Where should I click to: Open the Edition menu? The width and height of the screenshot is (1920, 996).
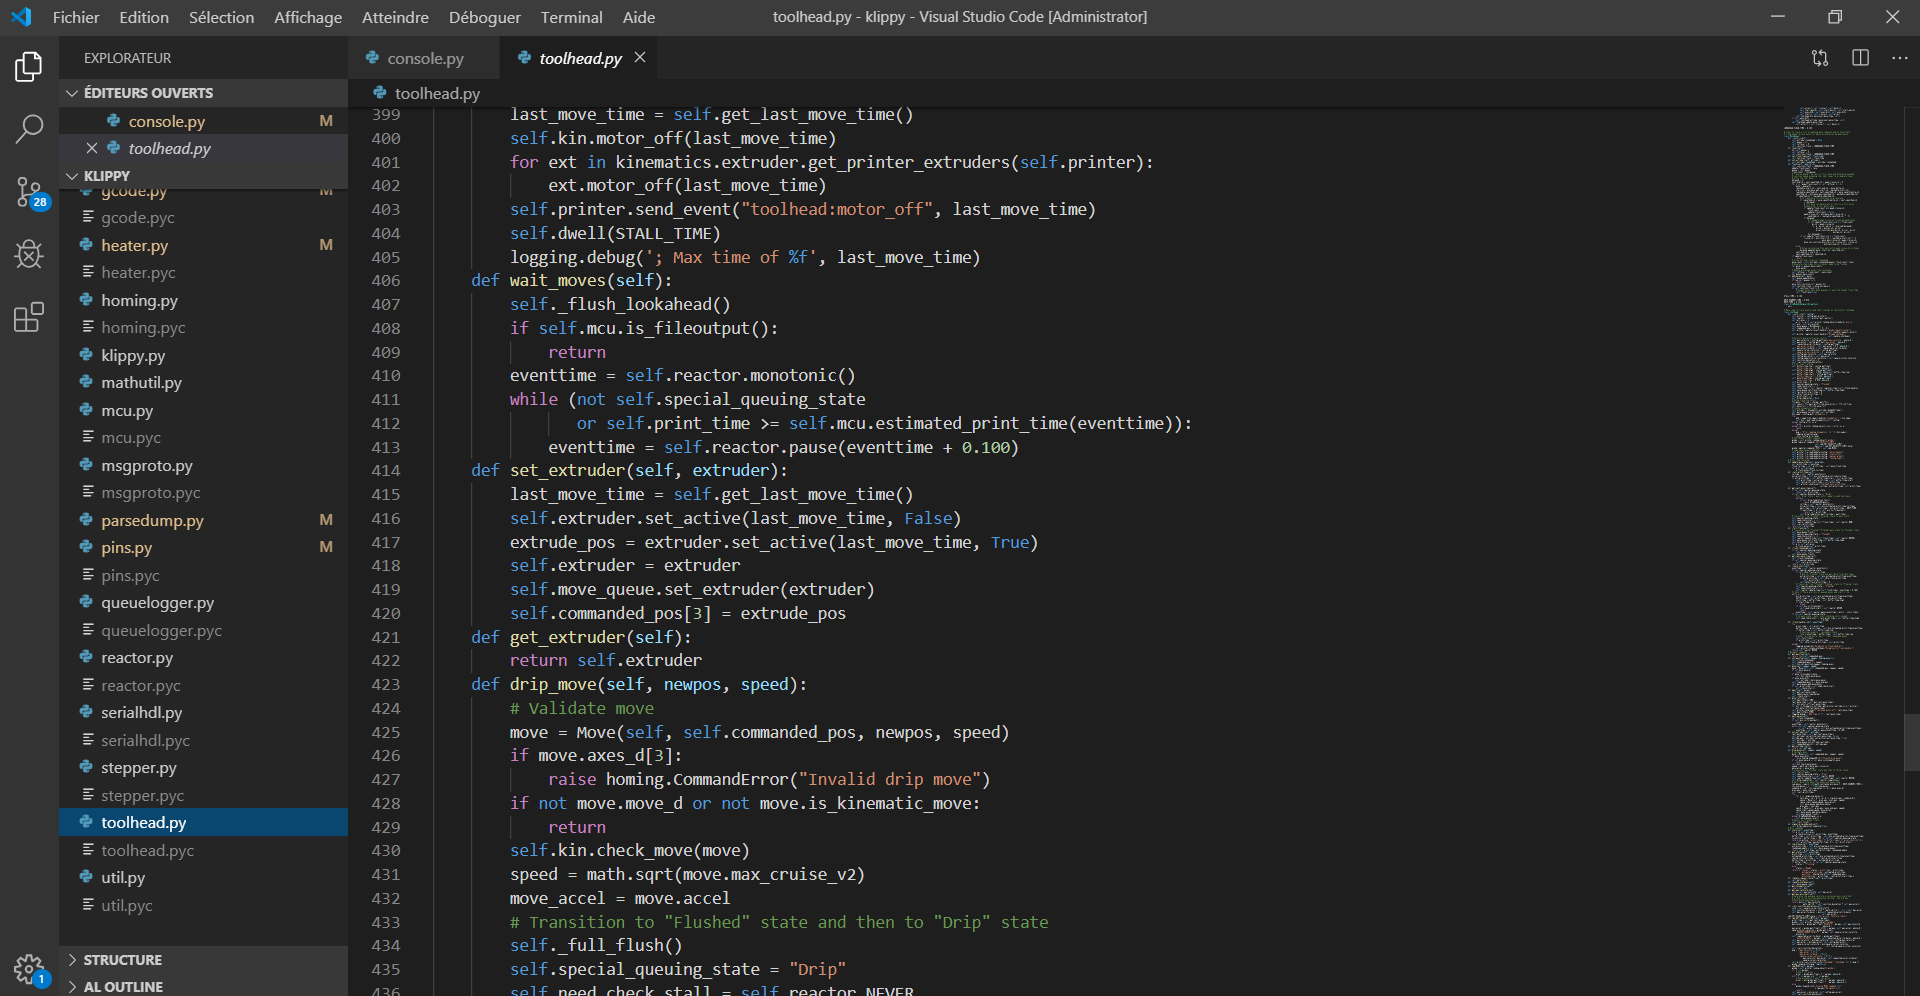coord(144,17)
